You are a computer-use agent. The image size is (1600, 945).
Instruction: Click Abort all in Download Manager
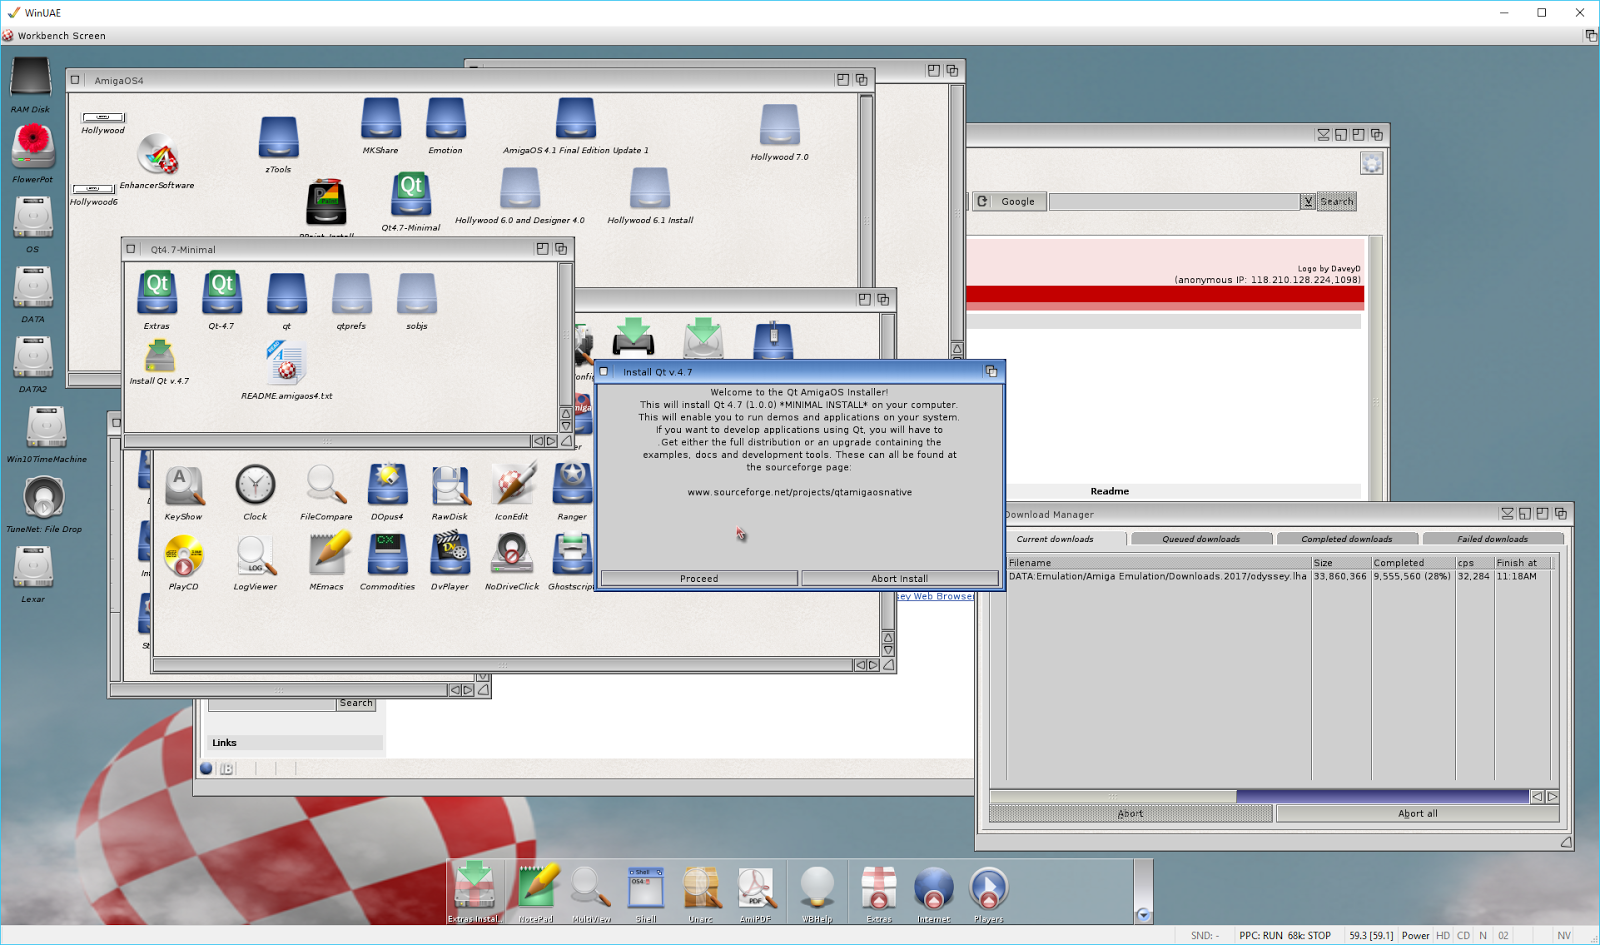point(1418,813)
